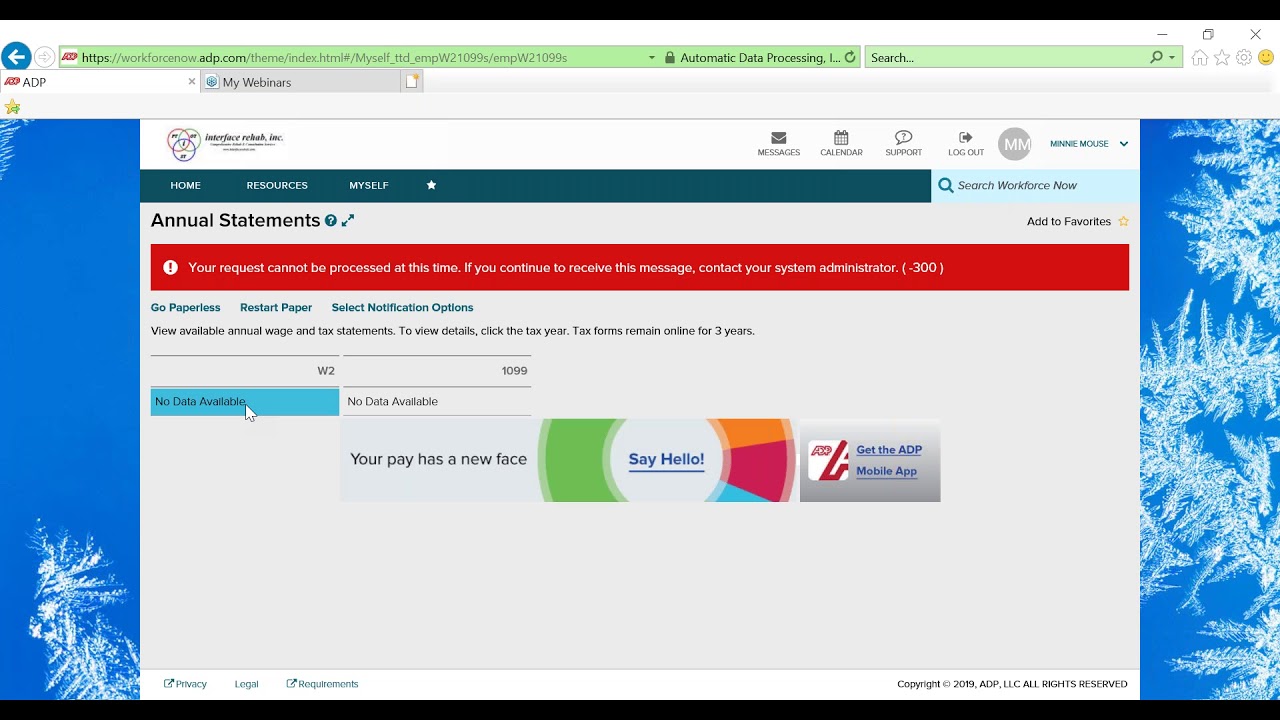Viewport: 1280px width, 720px height.
Task: Switch to My Webinars browser tab
Action: (300, 82)
